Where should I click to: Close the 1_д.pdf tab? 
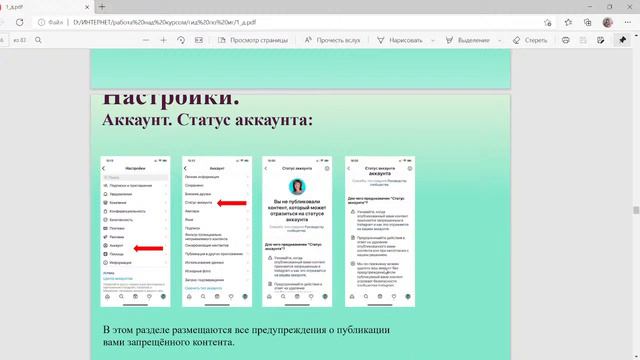click(x=87, y=7)
